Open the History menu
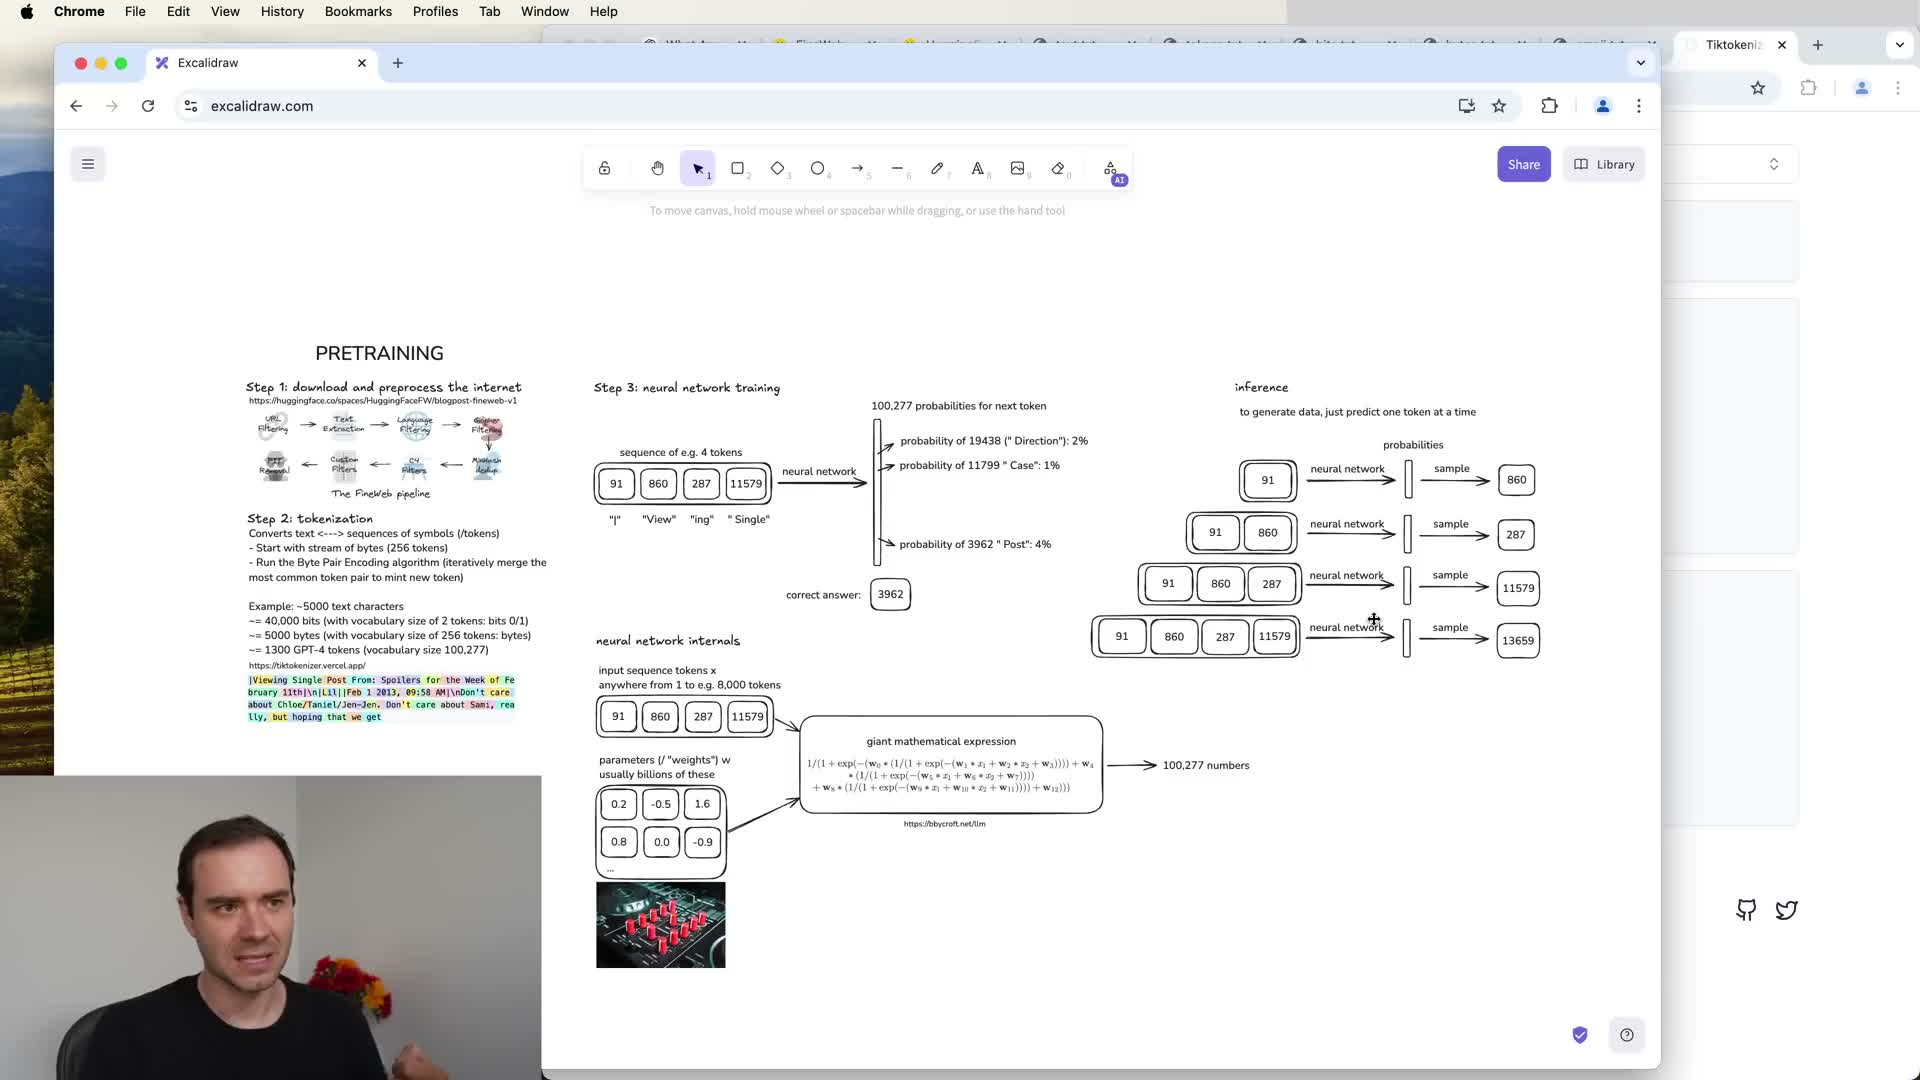Screen dimensions: 1920x1080 tap(282, 11)
